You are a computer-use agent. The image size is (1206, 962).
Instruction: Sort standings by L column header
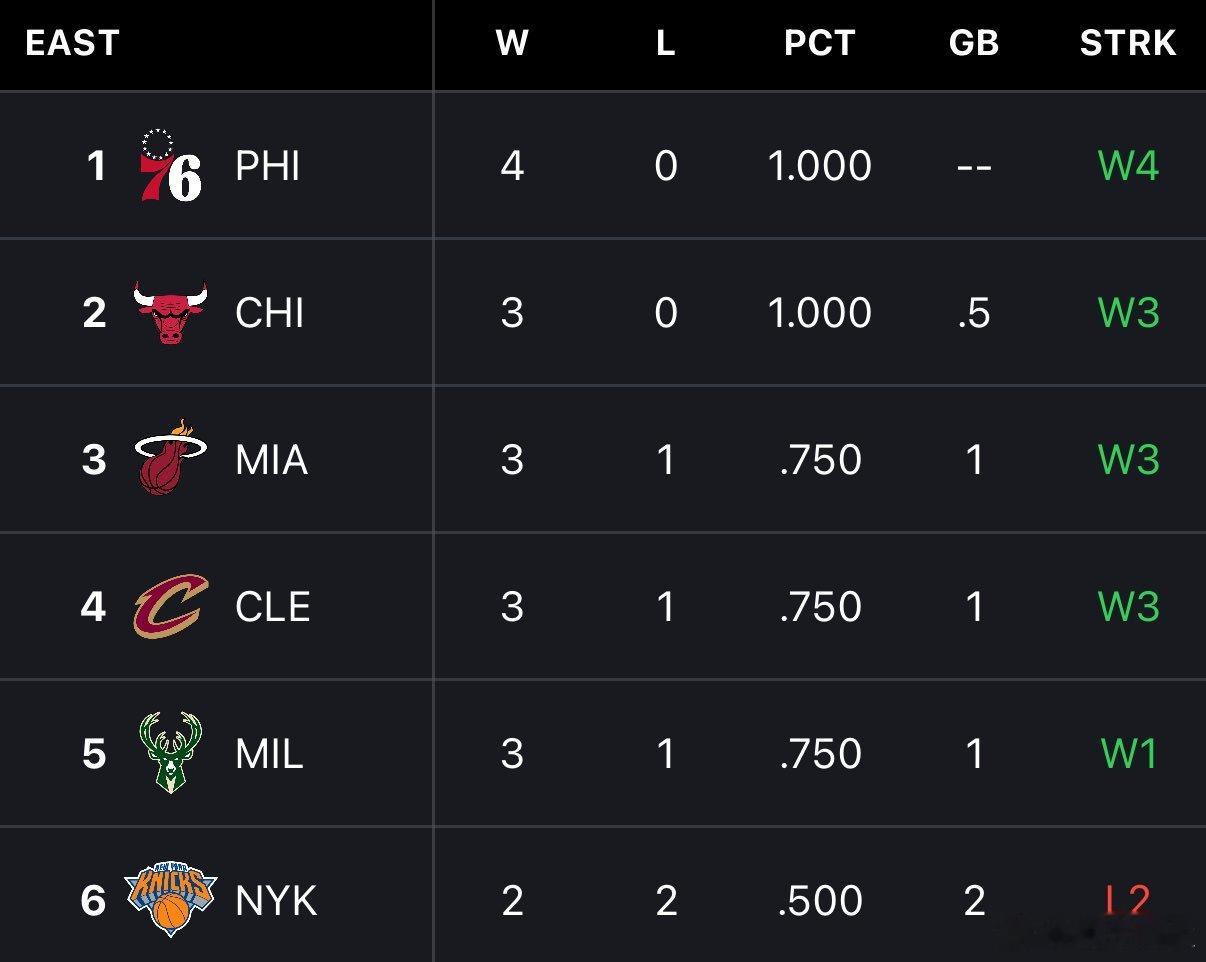tap(665, 43)
